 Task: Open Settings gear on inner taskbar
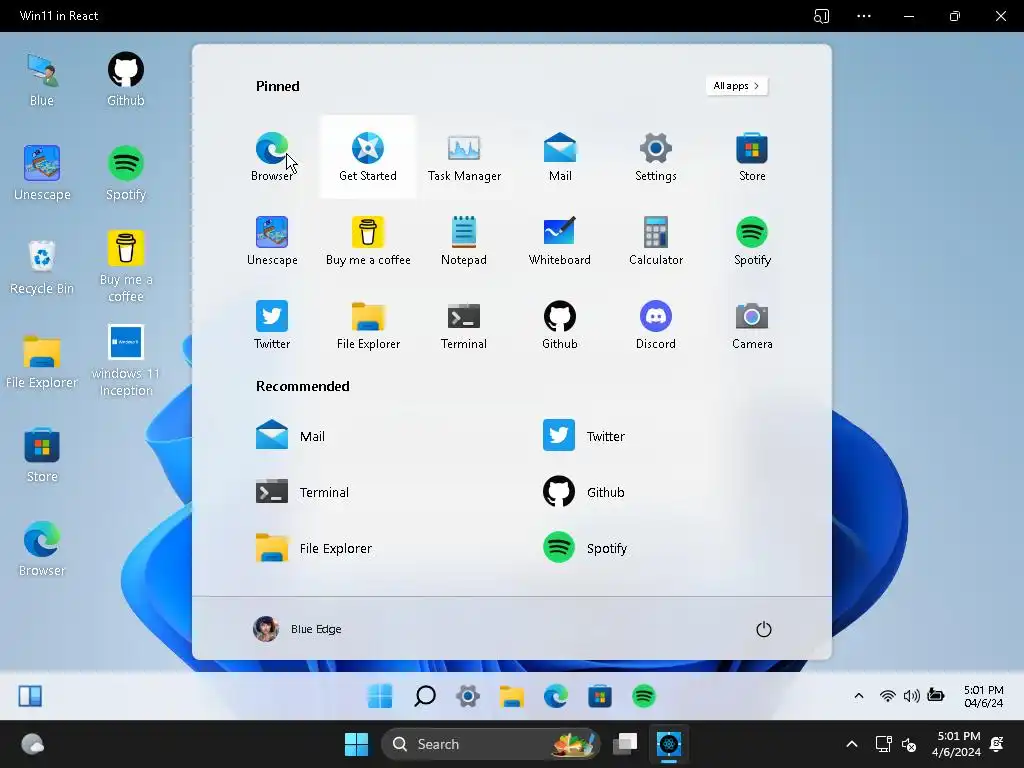point(468,696)
